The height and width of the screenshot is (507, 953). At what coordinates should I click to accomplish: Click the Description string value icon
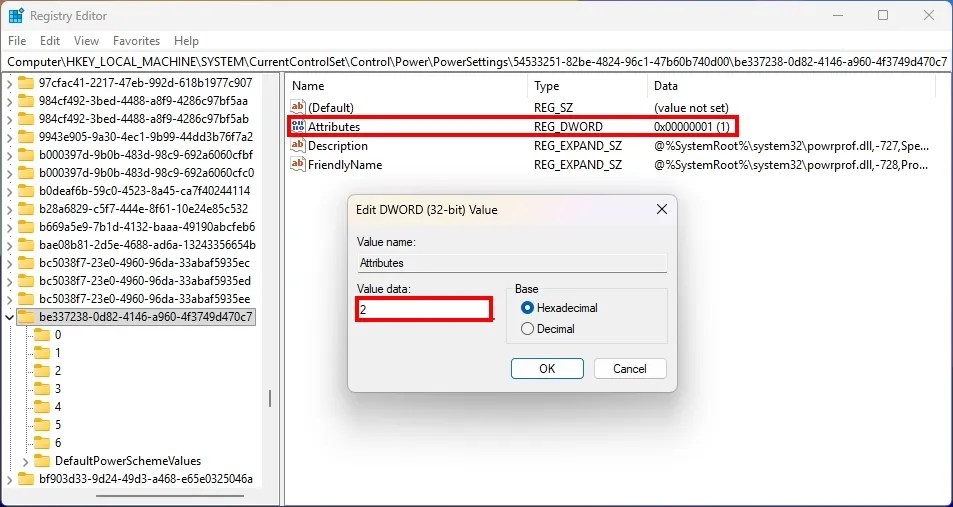click(x=298, y=145)
